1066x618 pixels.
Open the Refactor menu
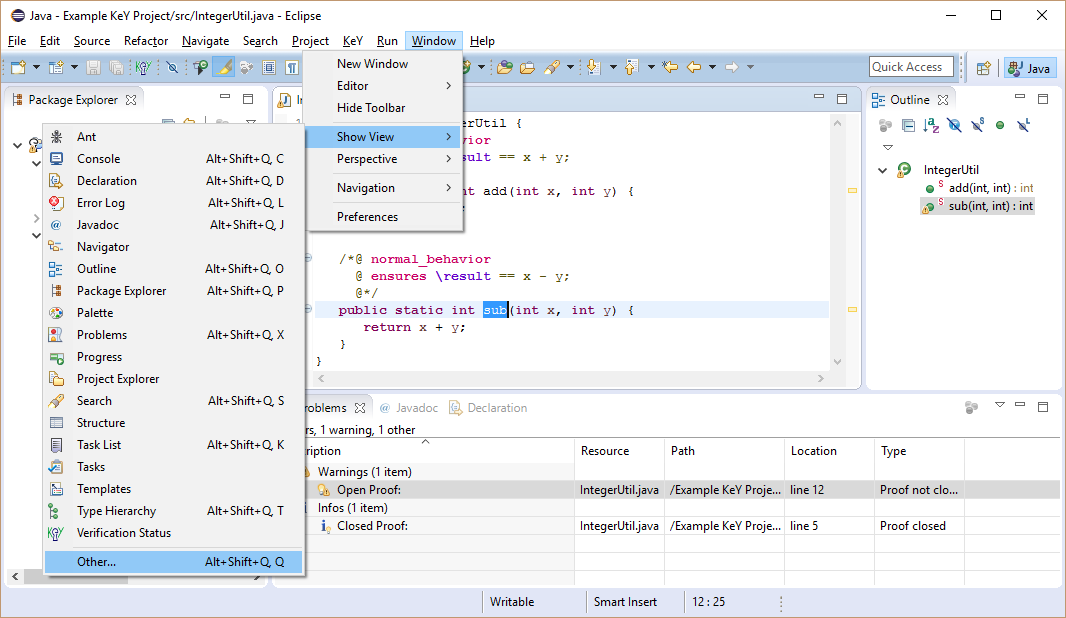click(145, 41)
